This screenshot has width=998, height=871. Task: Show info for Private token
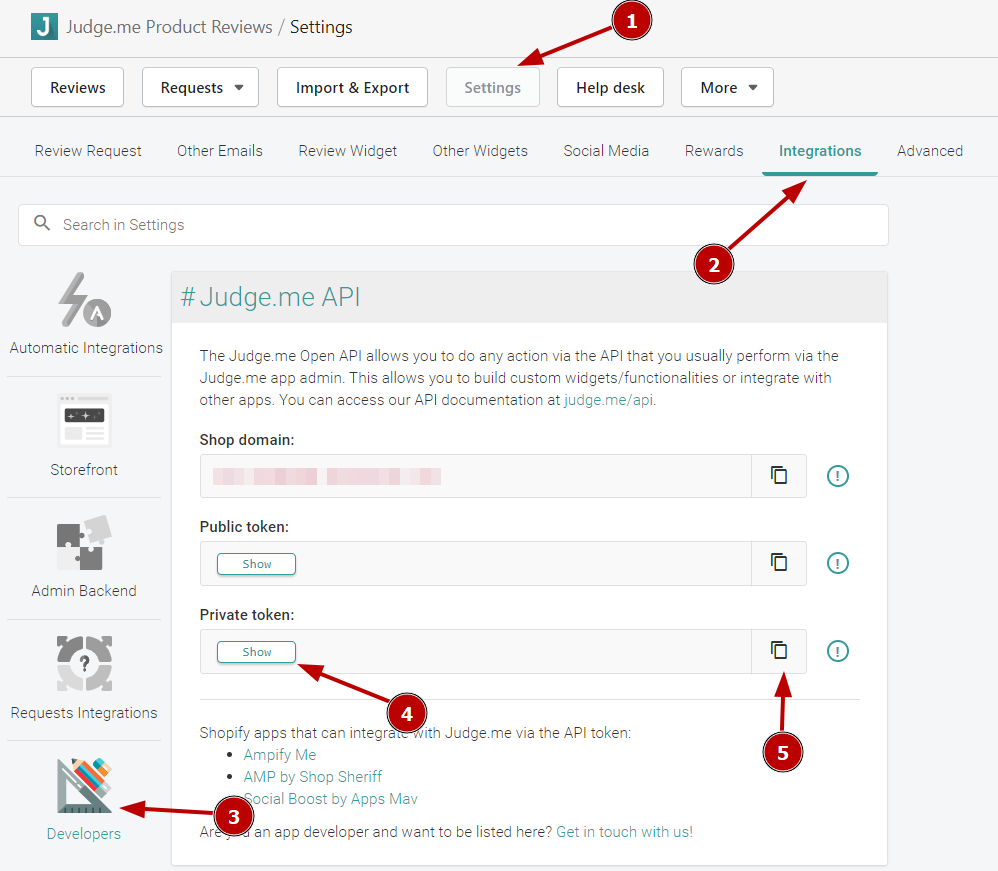pyautogui.click(x=838, y=651)
